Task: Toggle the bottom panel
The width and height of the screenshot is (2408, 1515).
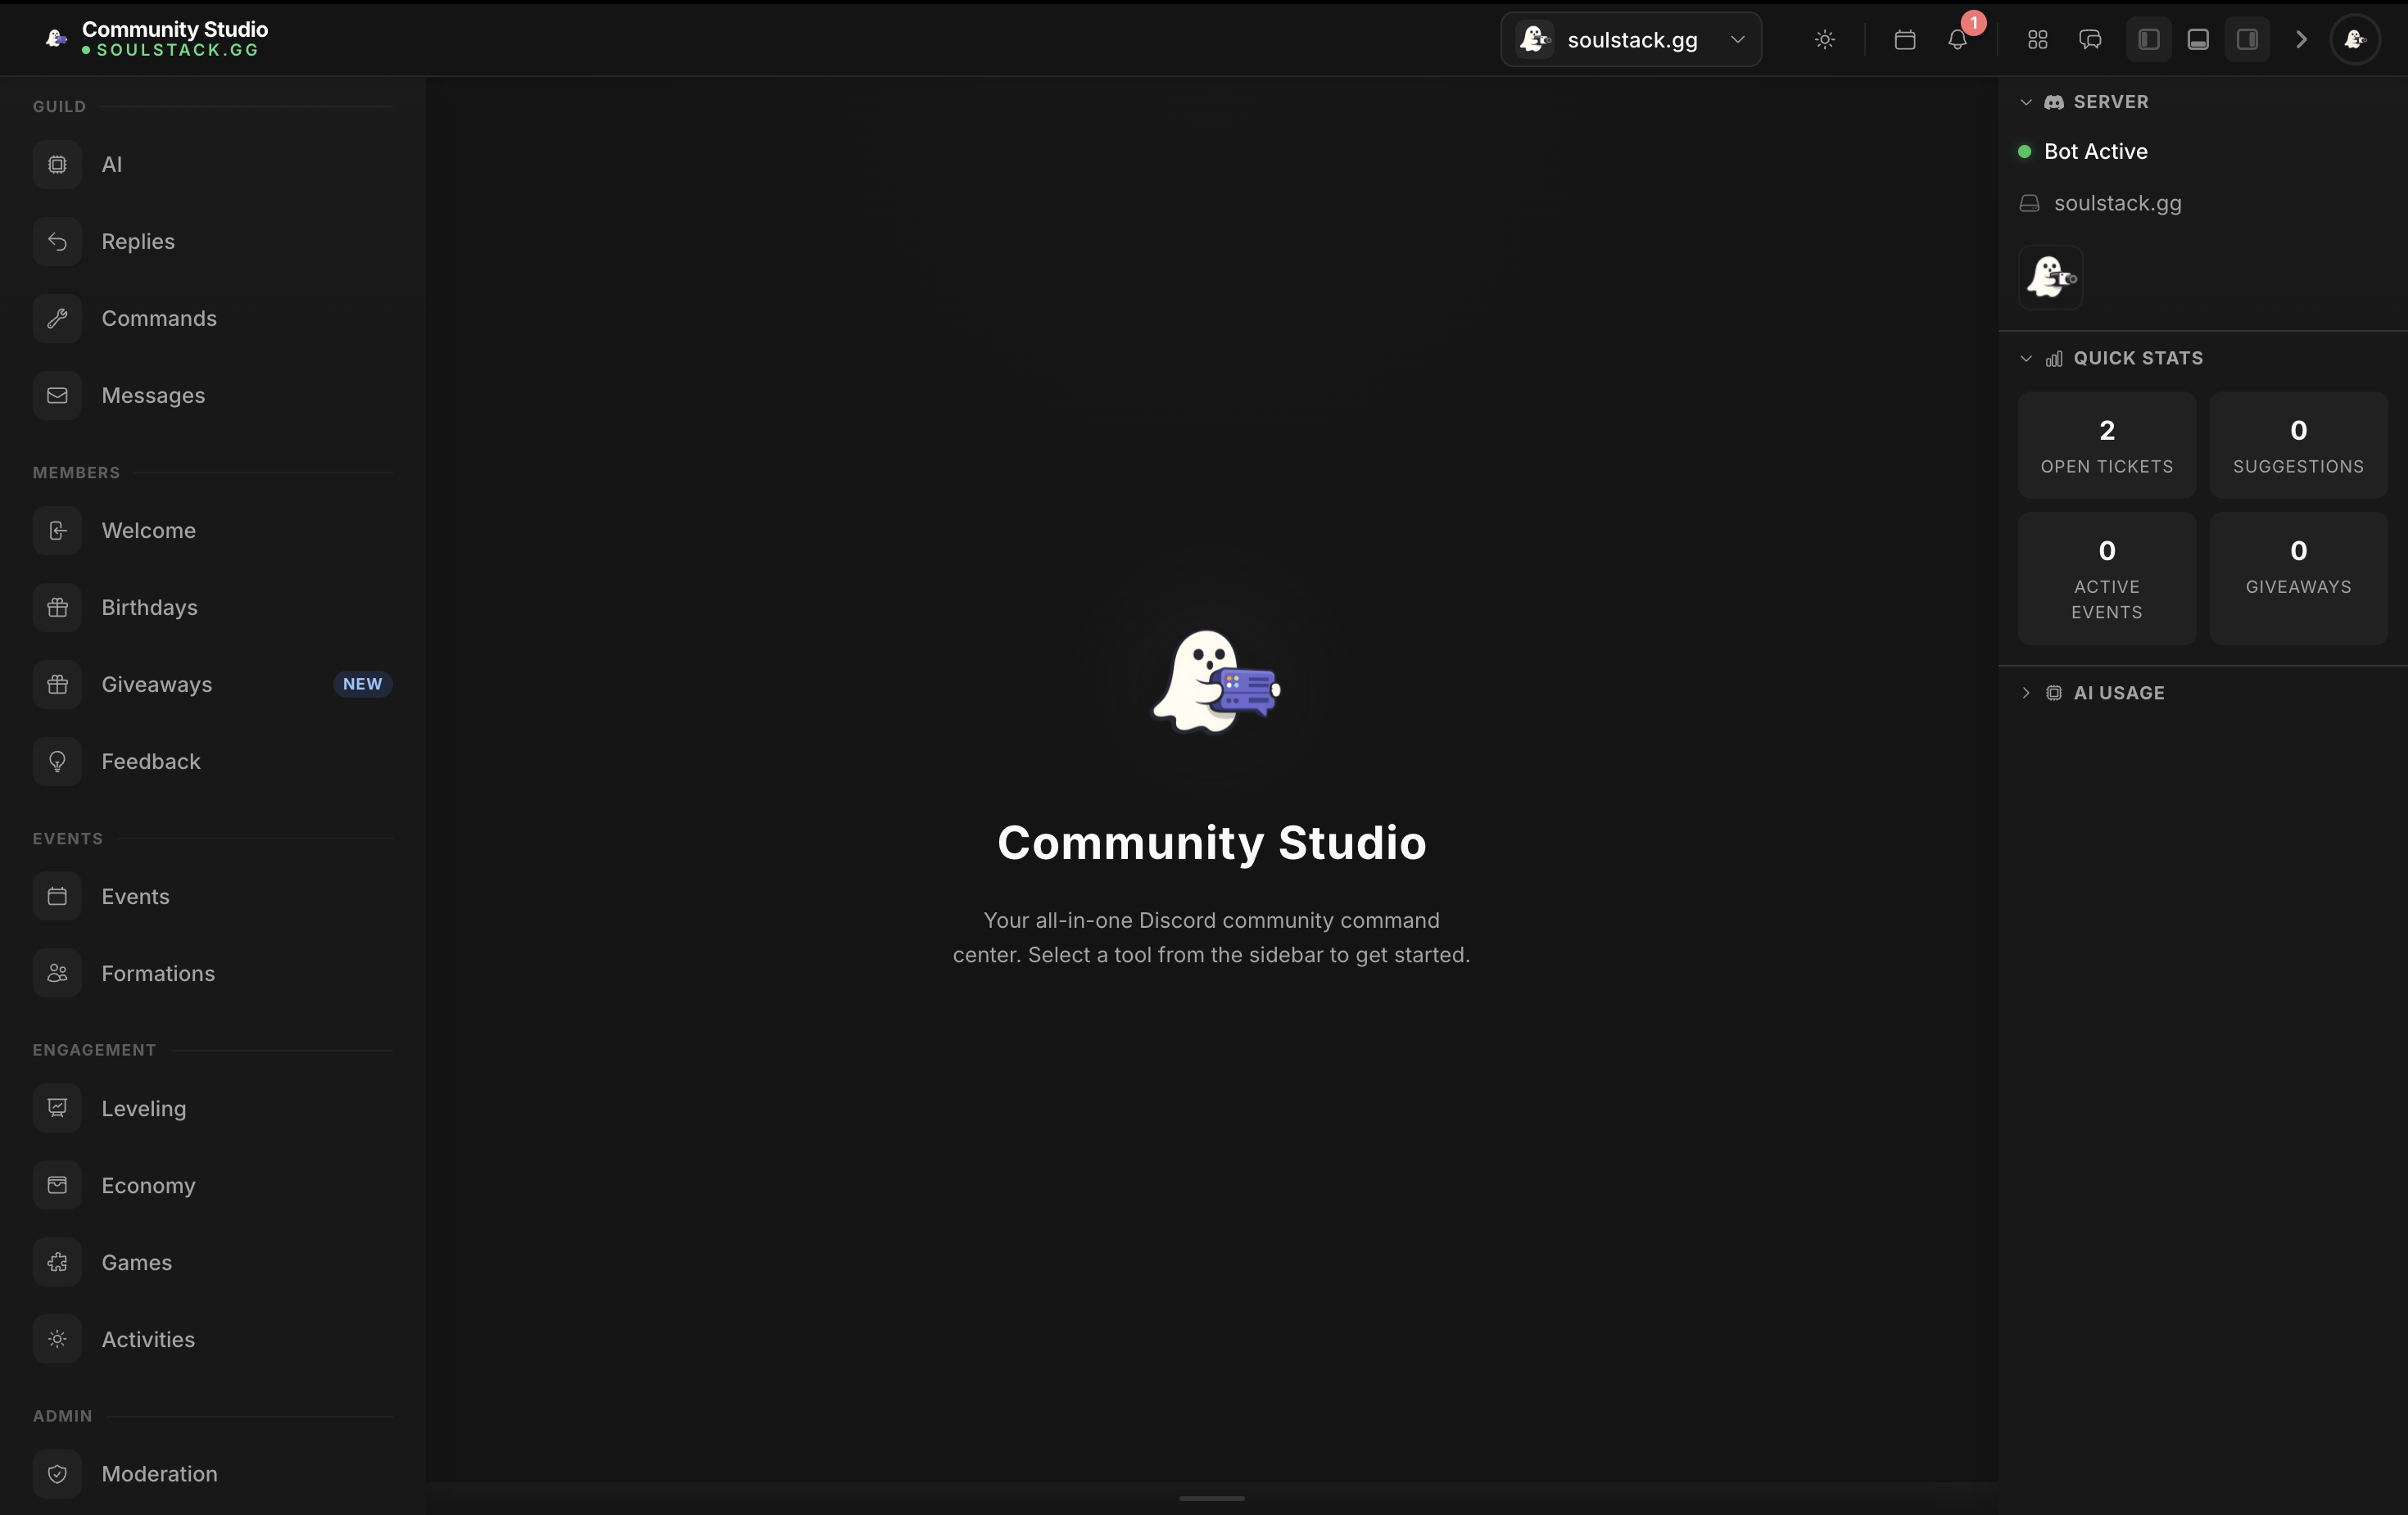Action: pyautogui.click(x=2198, y=40)
